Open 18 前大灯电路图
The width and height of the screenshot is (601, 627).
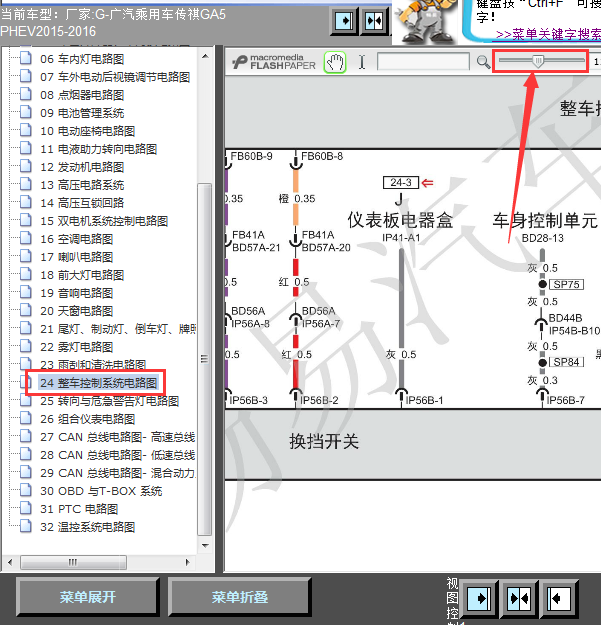pos(82,275)
